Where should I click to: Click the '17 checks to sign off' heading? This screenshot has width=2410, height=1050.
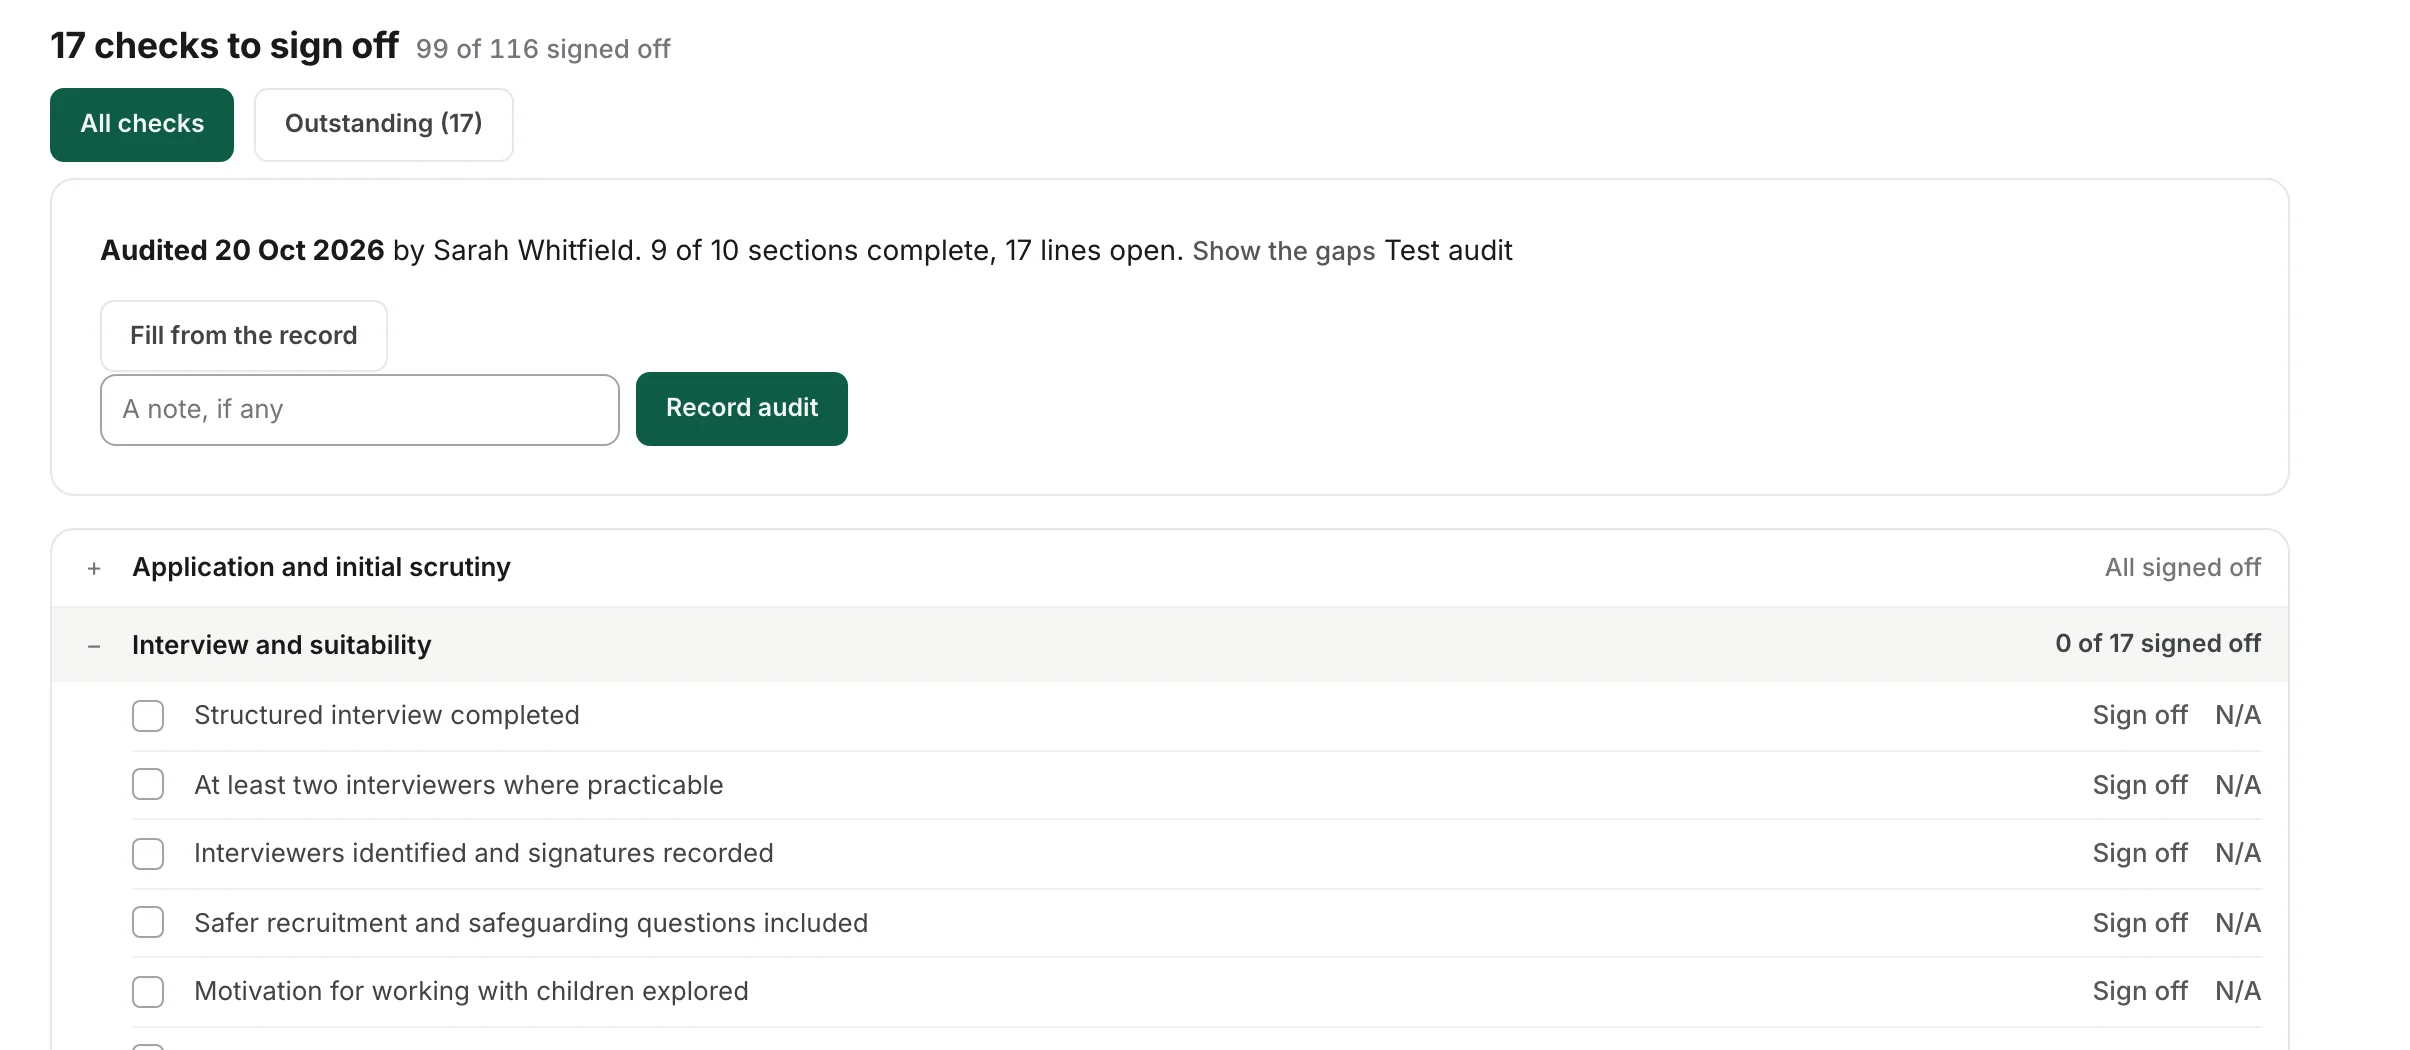(225, 46)
